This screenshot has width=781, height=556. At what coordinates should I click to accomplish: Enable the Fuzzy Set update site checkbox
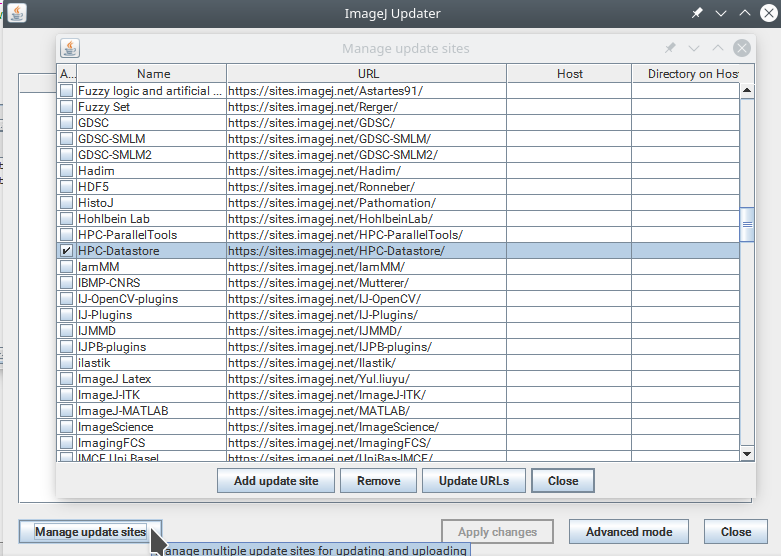click(66, 107)
